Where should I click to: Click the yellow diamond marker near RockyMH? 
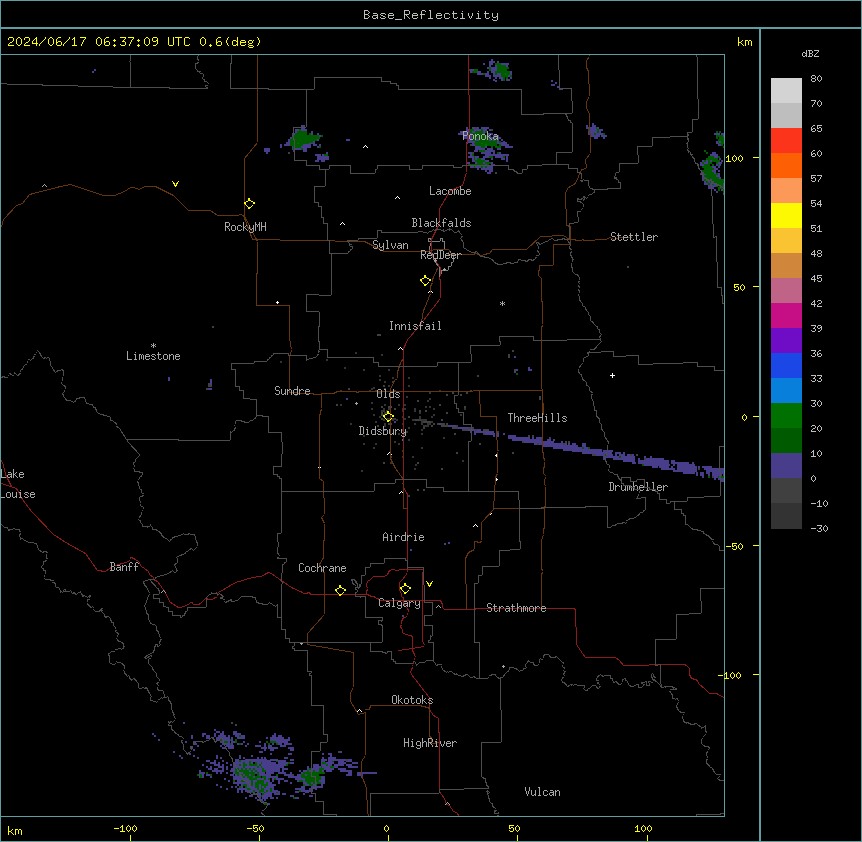[x=249, y=204]
